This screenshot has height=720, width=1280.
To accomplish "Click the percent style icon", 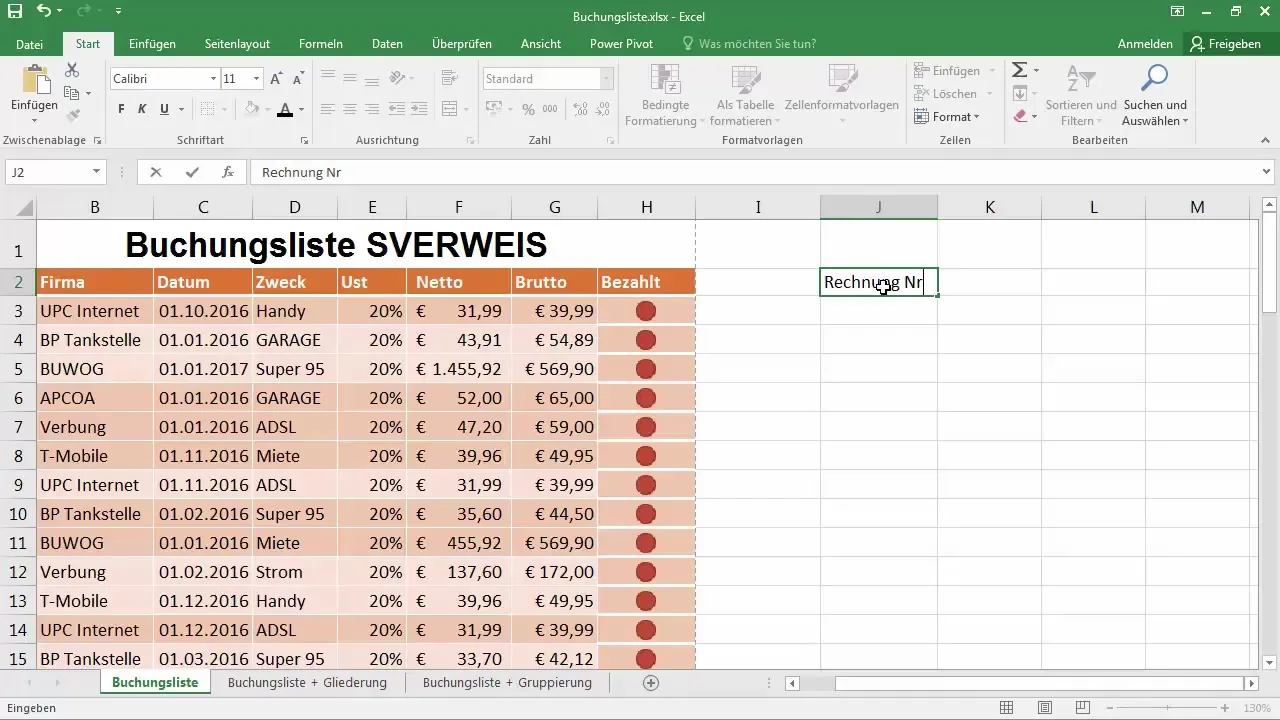I will click(527, 109).
